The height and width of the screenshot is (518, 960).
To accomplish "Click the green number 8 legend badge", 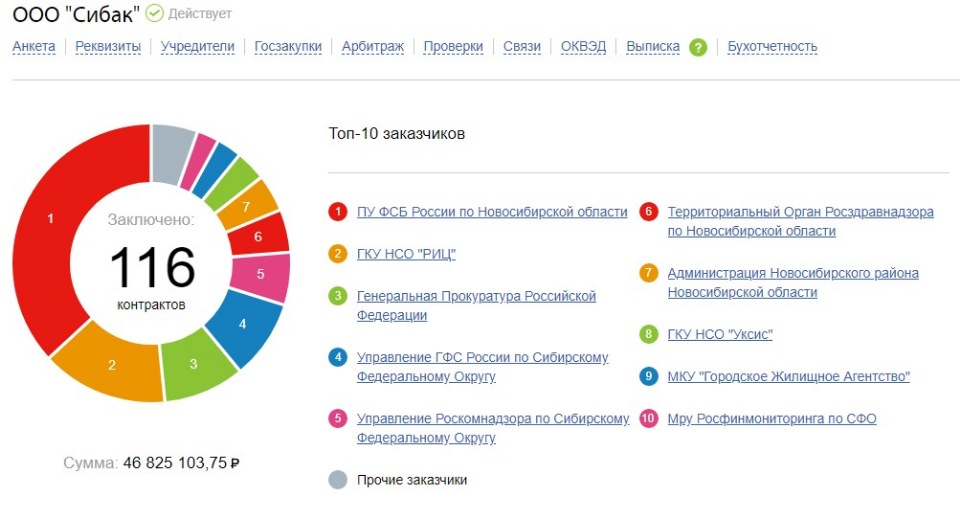I will 648,334.
